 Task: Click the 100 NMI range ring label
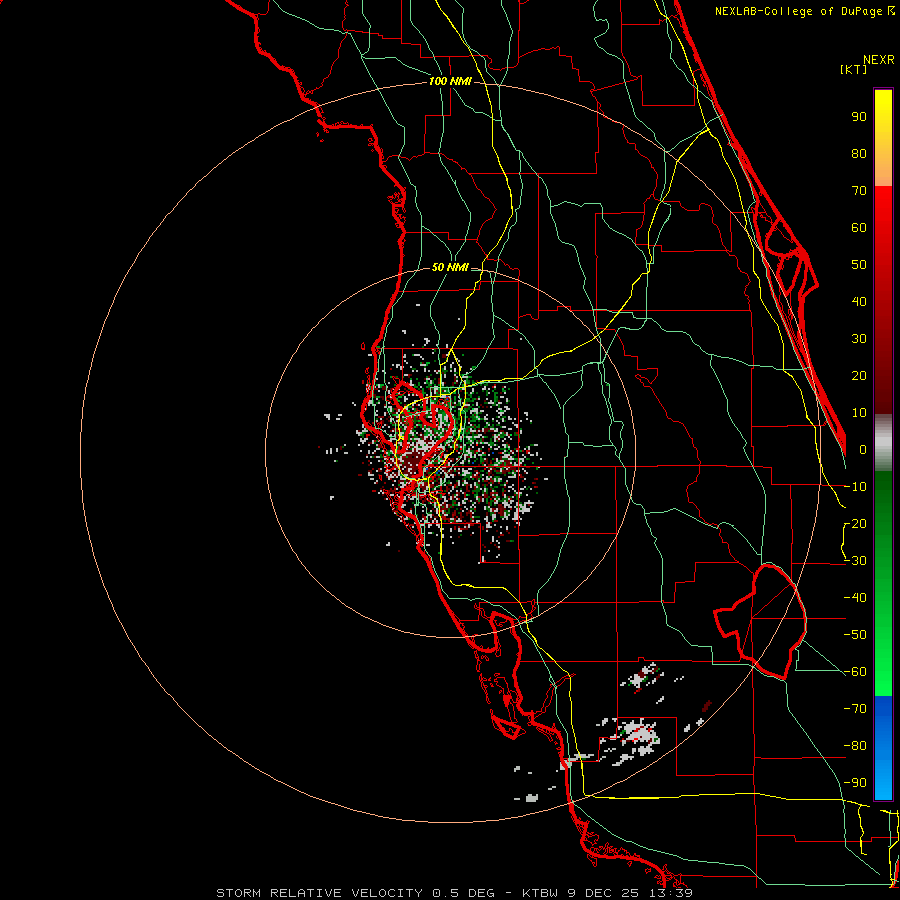click(x=450, y=81)
